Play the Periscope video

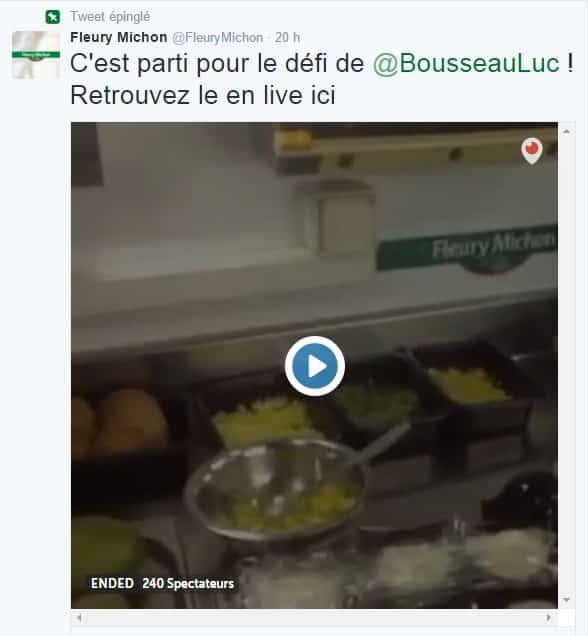[x=315, y=366]
